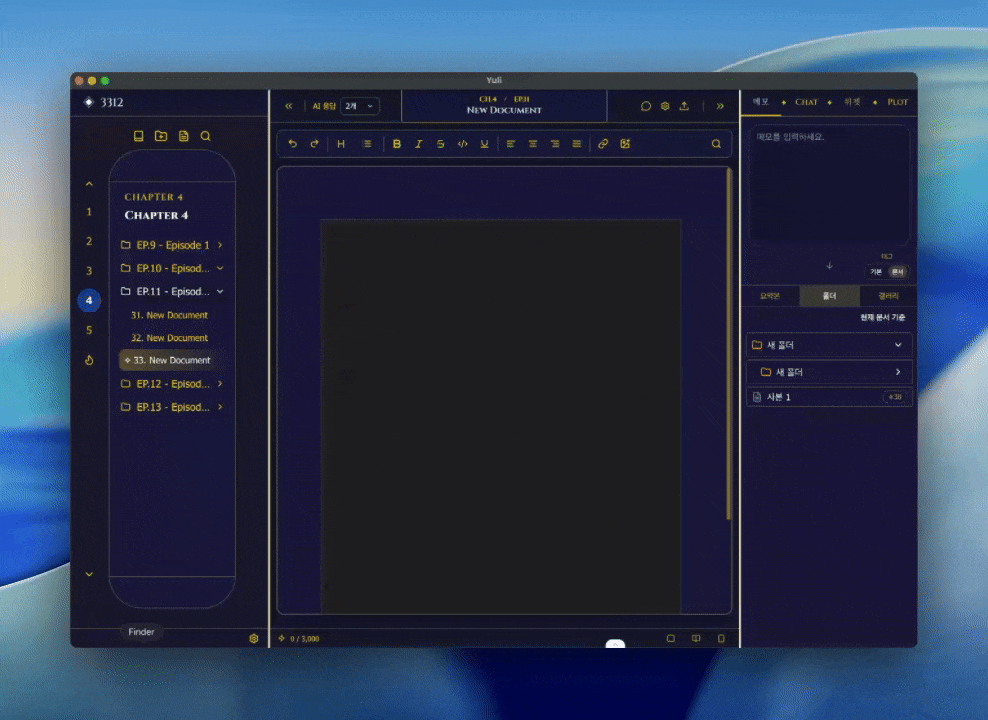This screenshot has width=988, height=720.
Task: Justify the text alignment
Action: pos(577,144)
